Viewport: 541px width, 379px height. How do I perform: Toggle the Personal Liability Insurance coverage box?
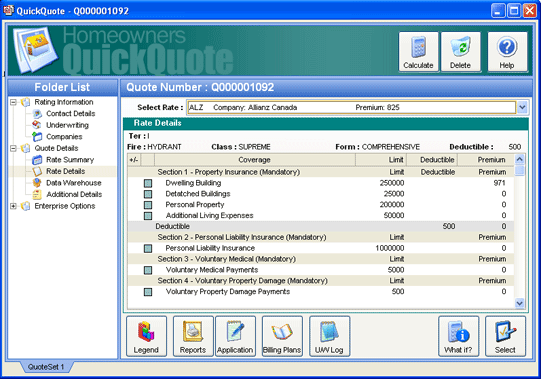pos(148,249)
